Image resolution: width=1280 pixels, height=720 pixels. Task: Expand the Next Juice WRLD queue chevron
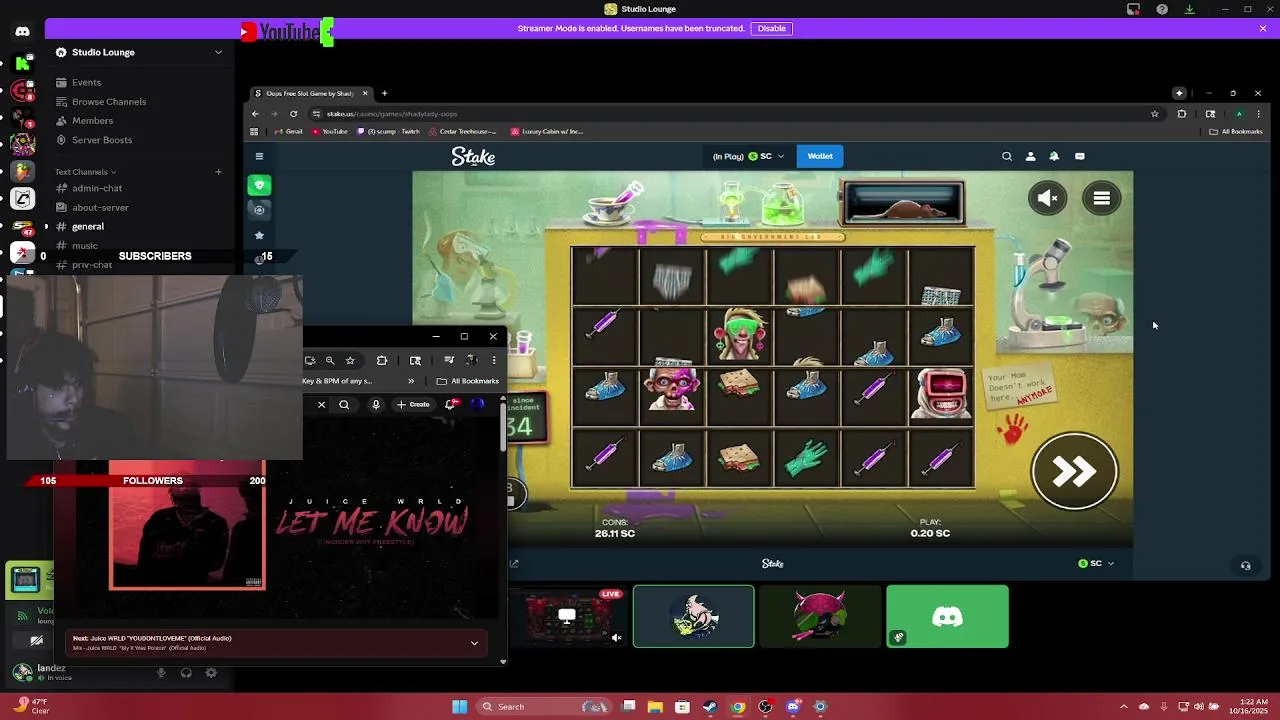point(474,642)
